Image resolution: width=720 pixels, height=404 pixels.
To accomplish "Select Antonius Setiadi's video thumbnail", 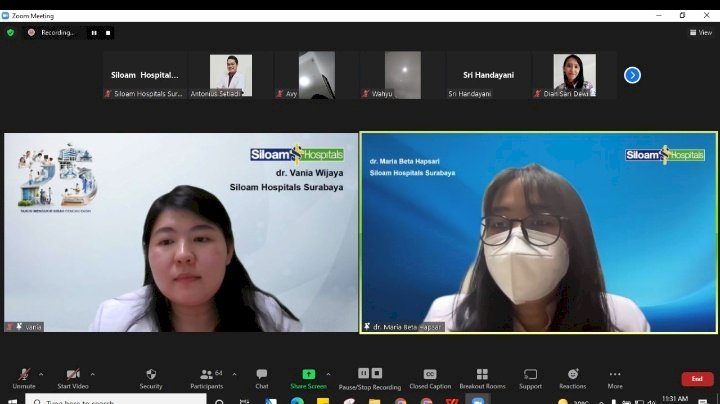I will coord(231,75).
